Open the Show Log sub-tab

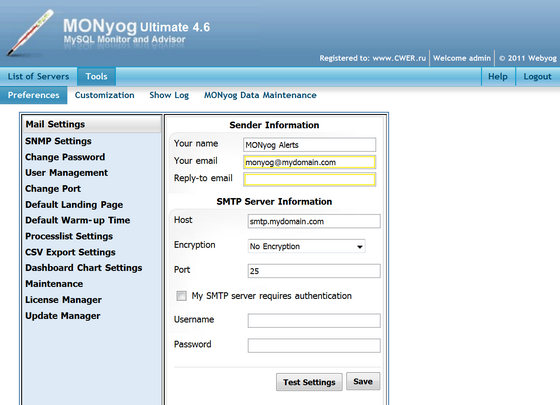[x=169, y=95]
